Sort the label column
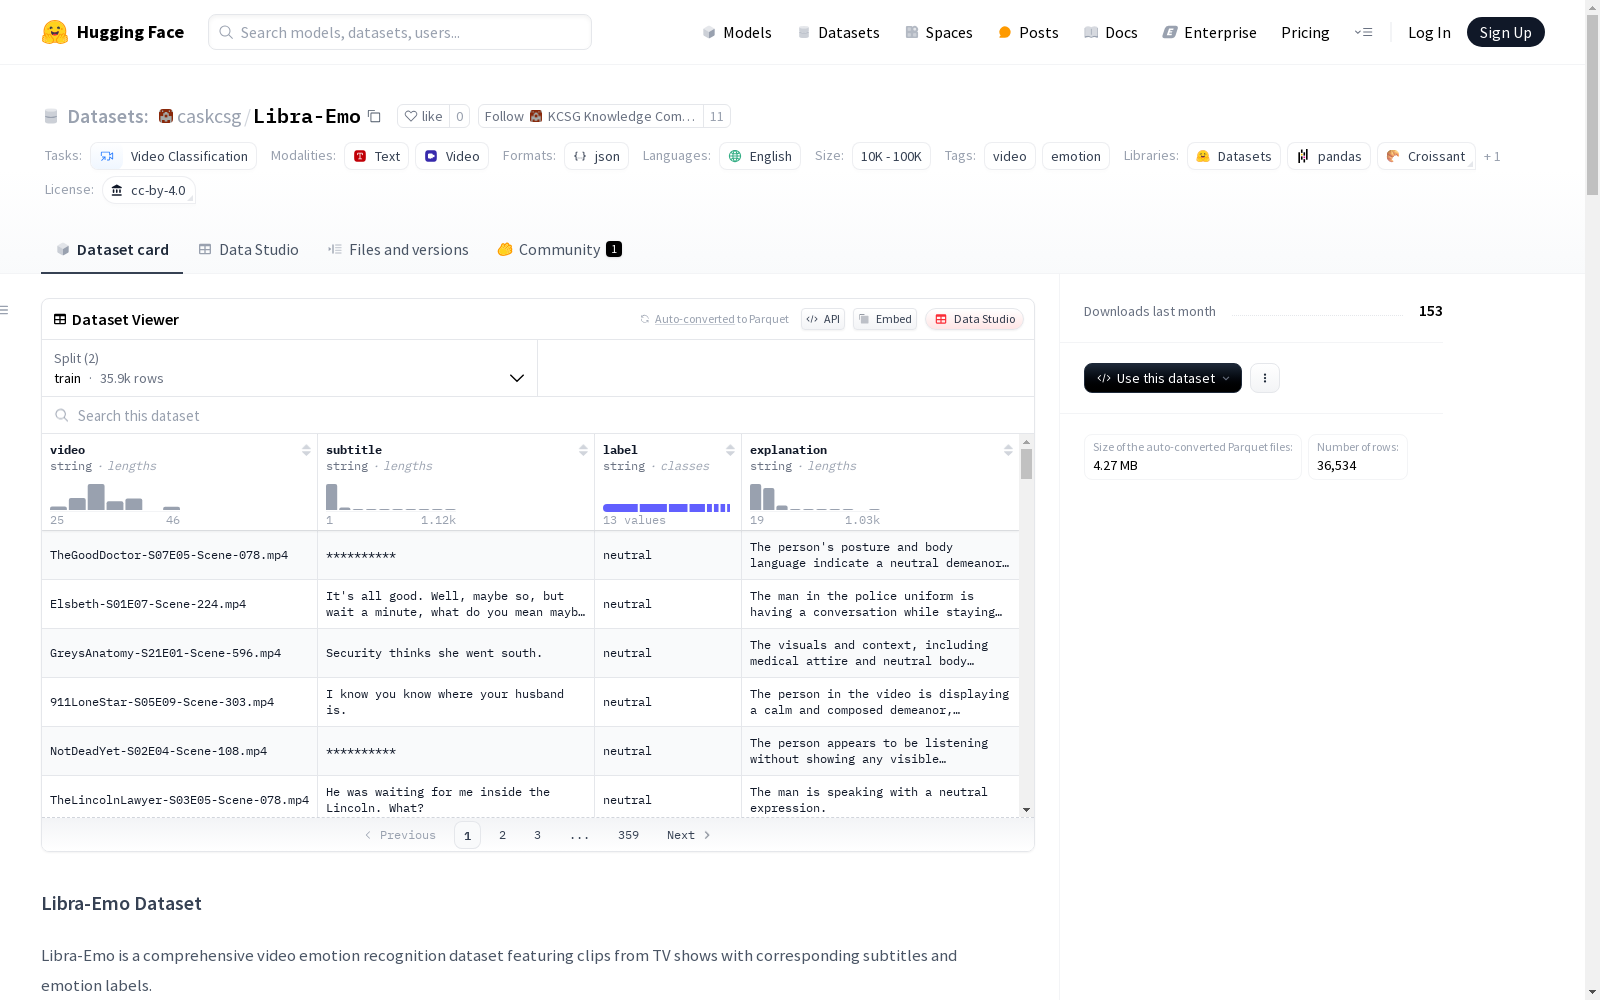This screenshot has height=1000, width=1600. [730, 450]
